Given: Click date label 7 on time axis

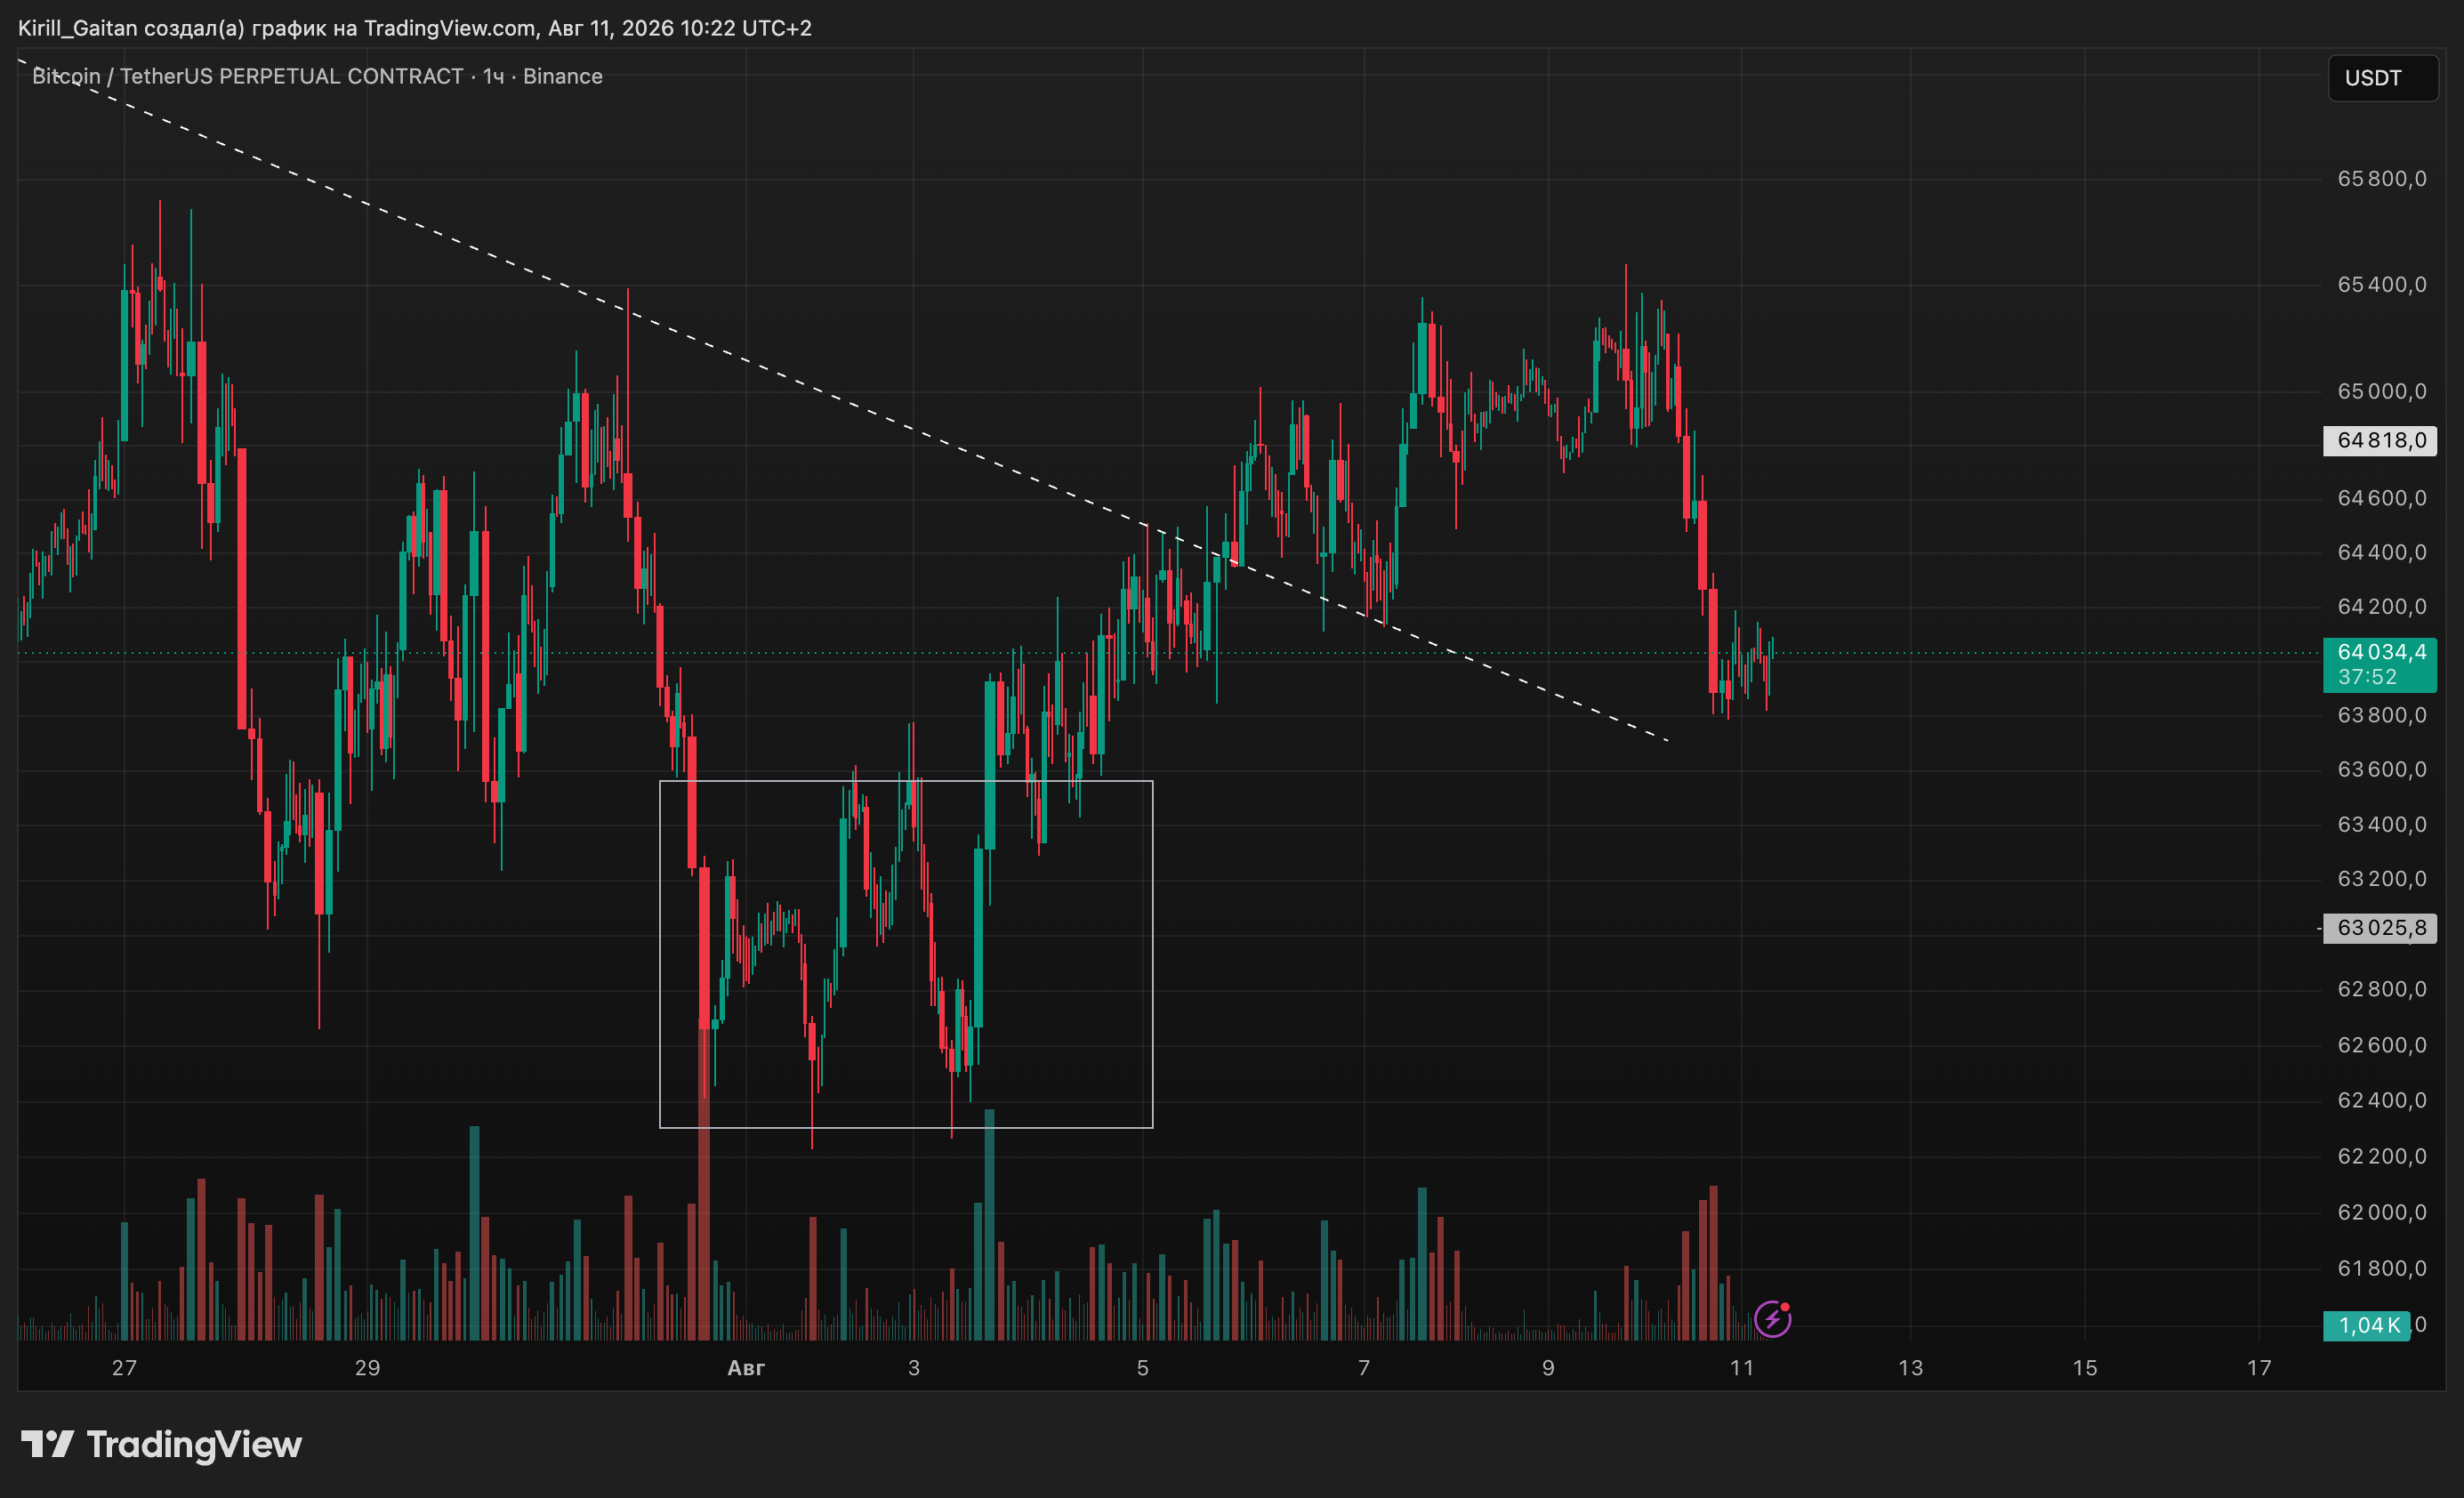Looking at the screenshot, I should pos(1363,1368).
